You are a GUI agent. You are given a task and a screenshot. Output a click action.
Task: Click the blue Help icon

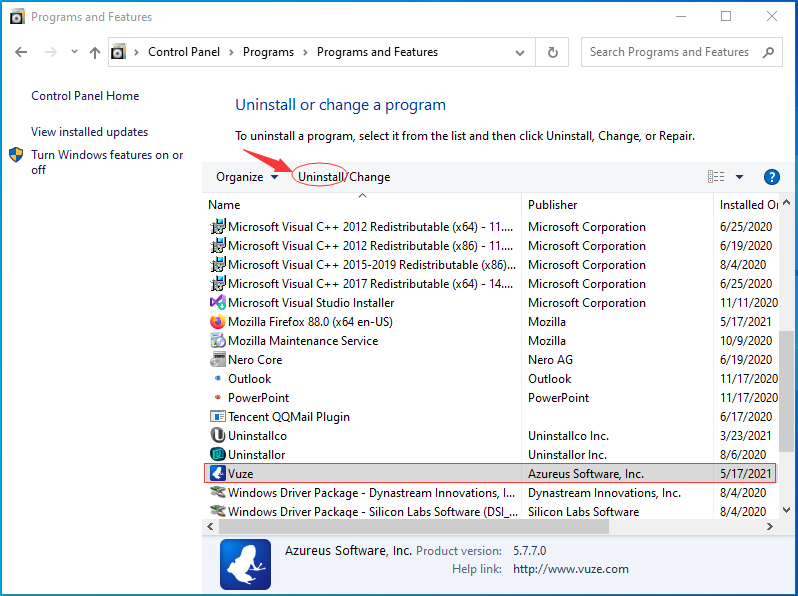(x=772, y=177)
